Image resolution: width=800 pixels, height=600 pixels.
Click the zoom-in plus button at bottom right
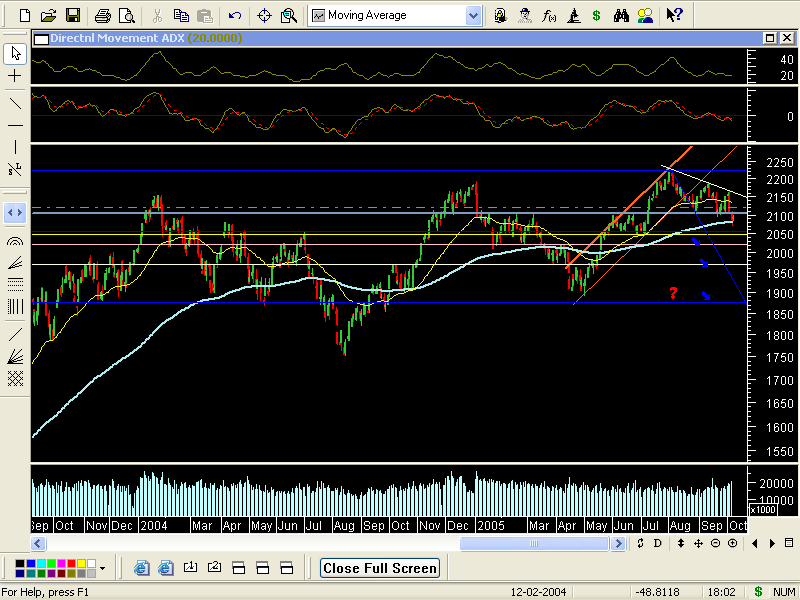click(732, 543)
